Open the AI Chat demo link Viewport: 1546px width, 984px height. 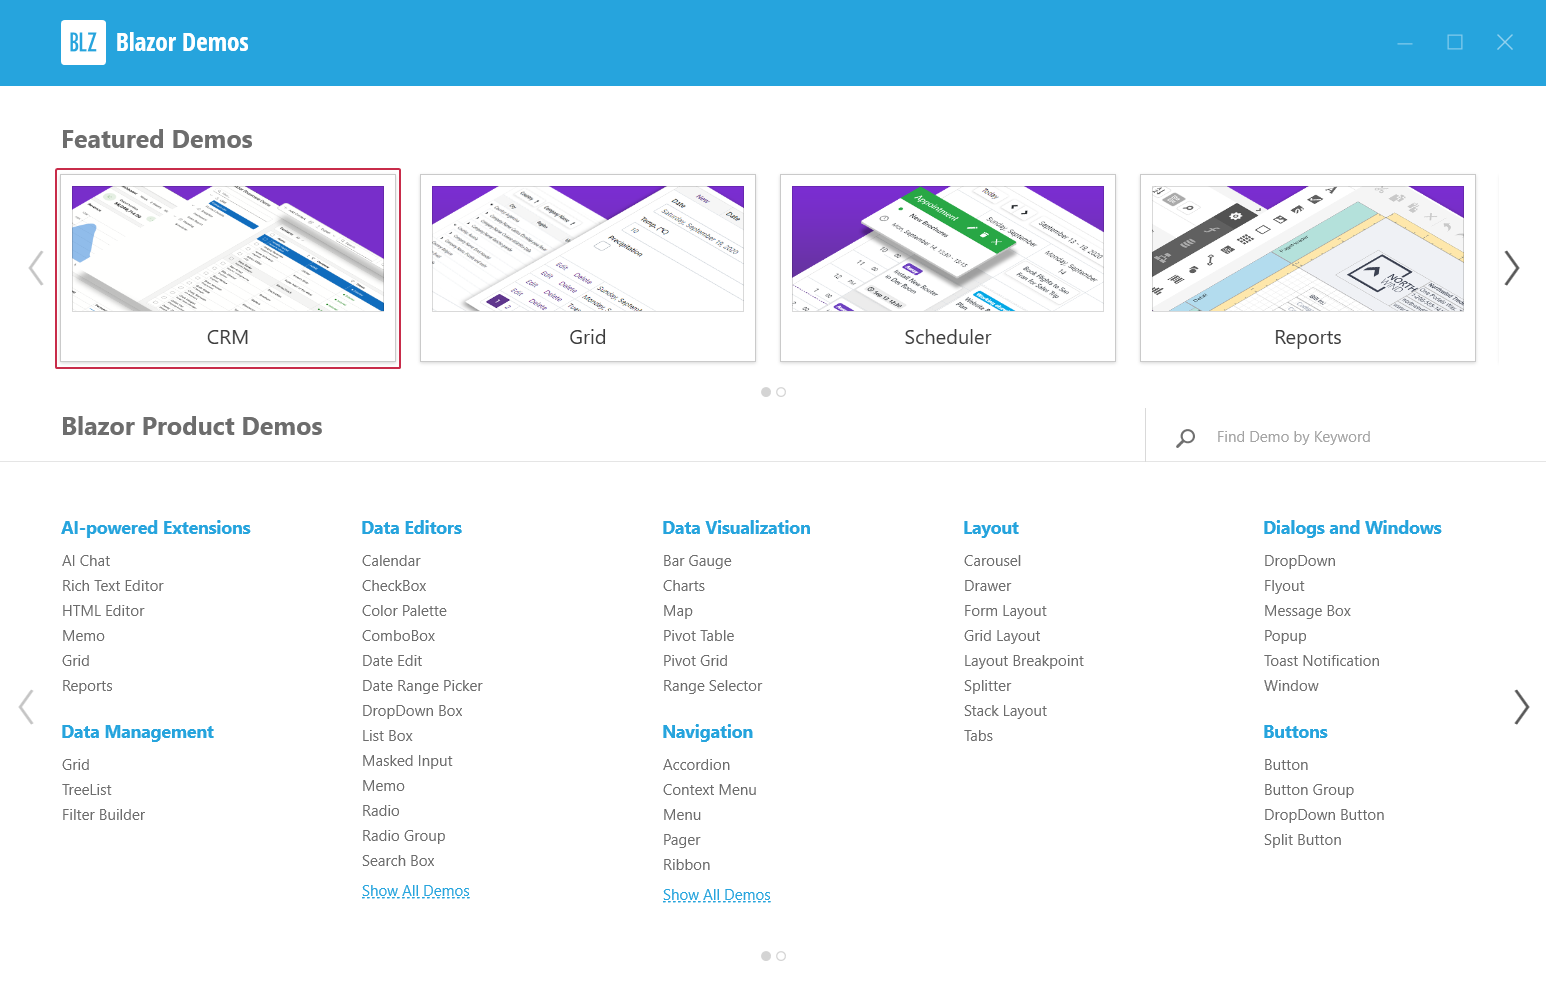(x=86, y=561)
